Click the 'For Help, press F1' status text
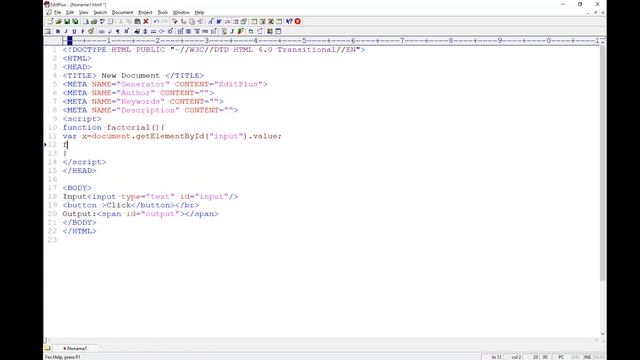 62,357
